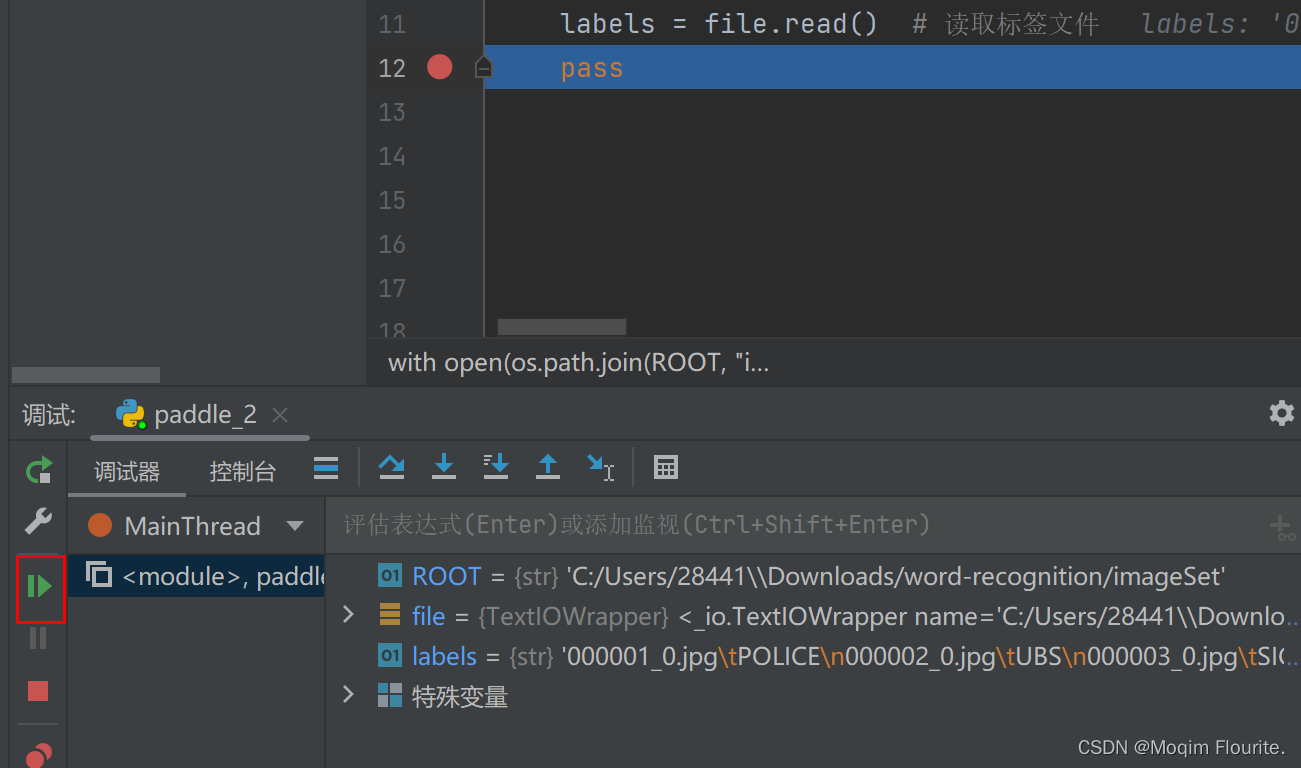
Task: Open the MainThread thread dropdown
Action: pyautogui.click(x=295, y=526)
